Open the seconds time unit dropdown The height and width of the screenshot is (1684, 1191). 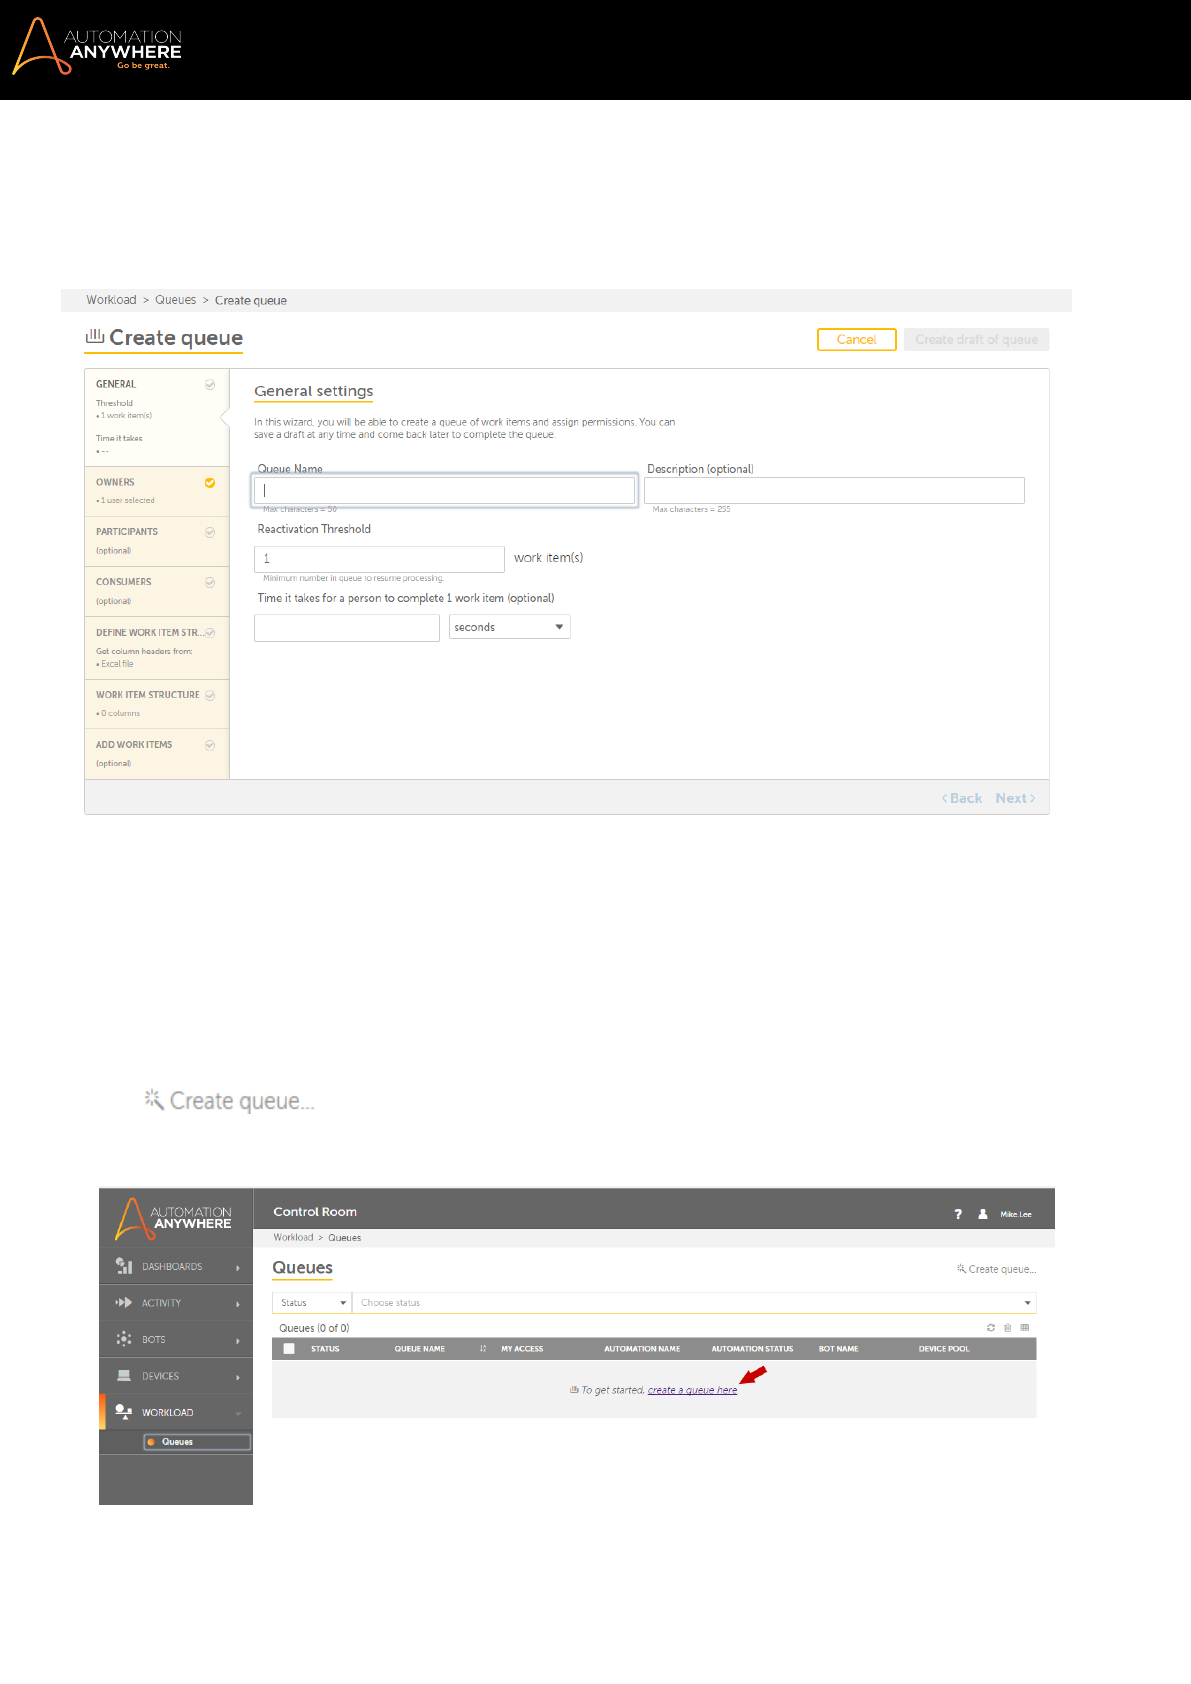click(x=510, y=627)
